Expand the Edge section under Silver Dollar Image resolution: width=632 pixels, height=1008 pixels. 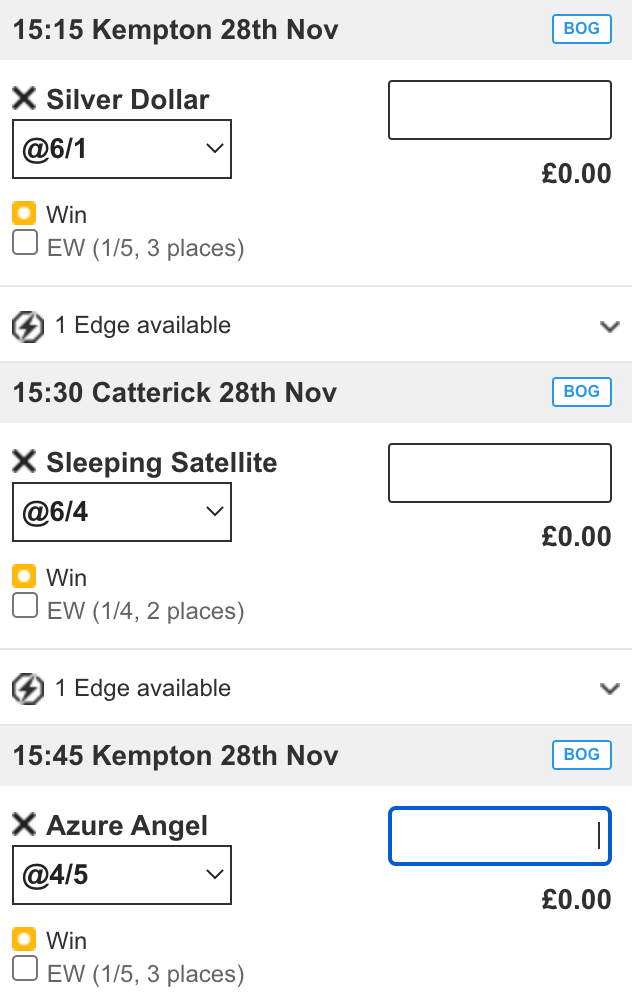609,326
